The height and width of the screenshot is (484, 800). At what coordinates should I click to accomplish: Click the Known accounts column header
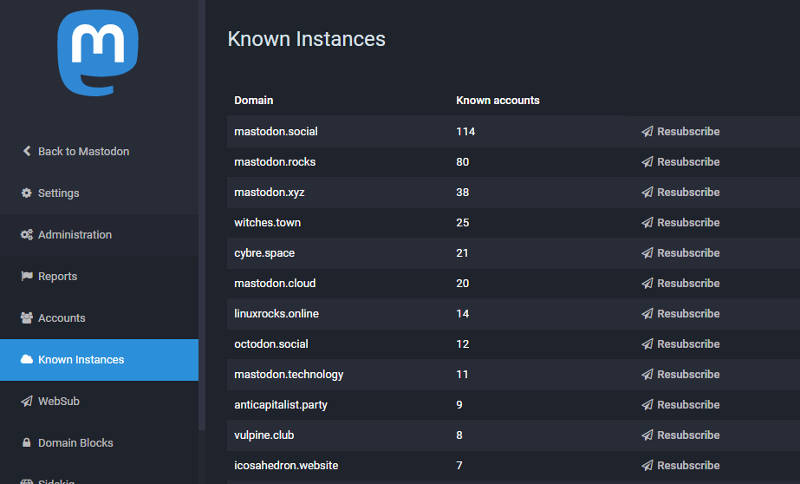coord(497,100)
